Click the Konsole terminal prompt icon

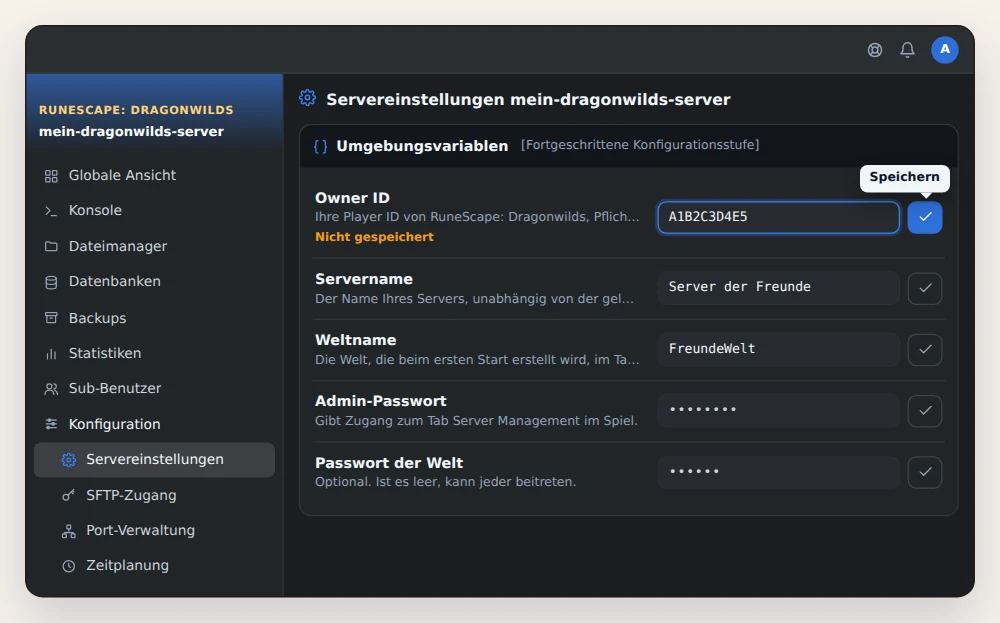click(51, 210)
